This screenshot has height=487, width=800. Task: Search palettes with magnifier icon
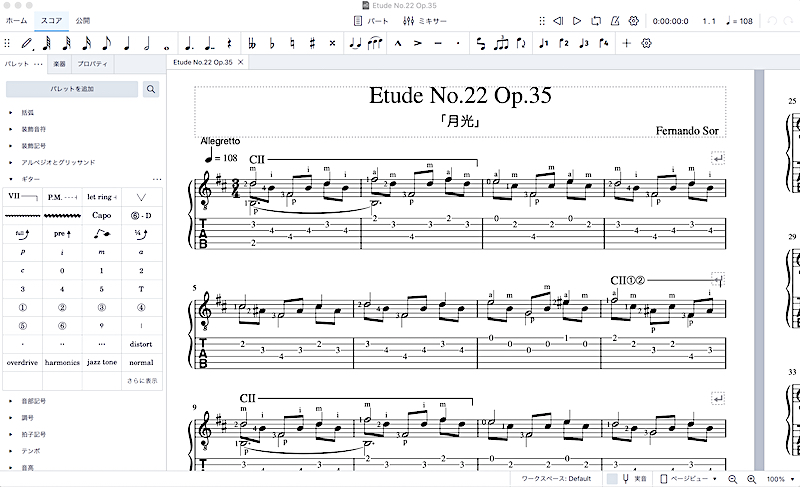[151, 89]
